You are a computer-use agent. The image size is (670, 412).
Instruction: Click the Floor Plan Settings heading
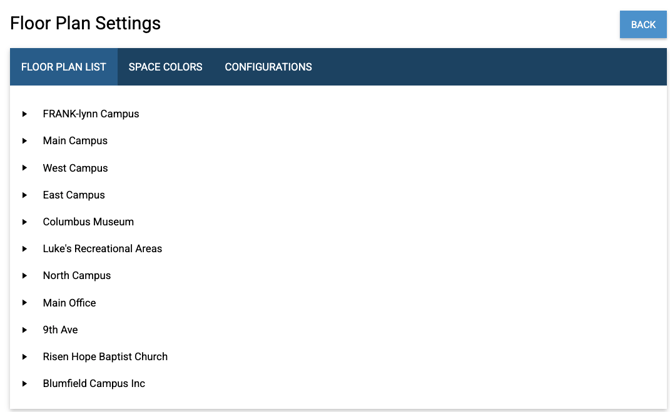(x=85, y=23)
